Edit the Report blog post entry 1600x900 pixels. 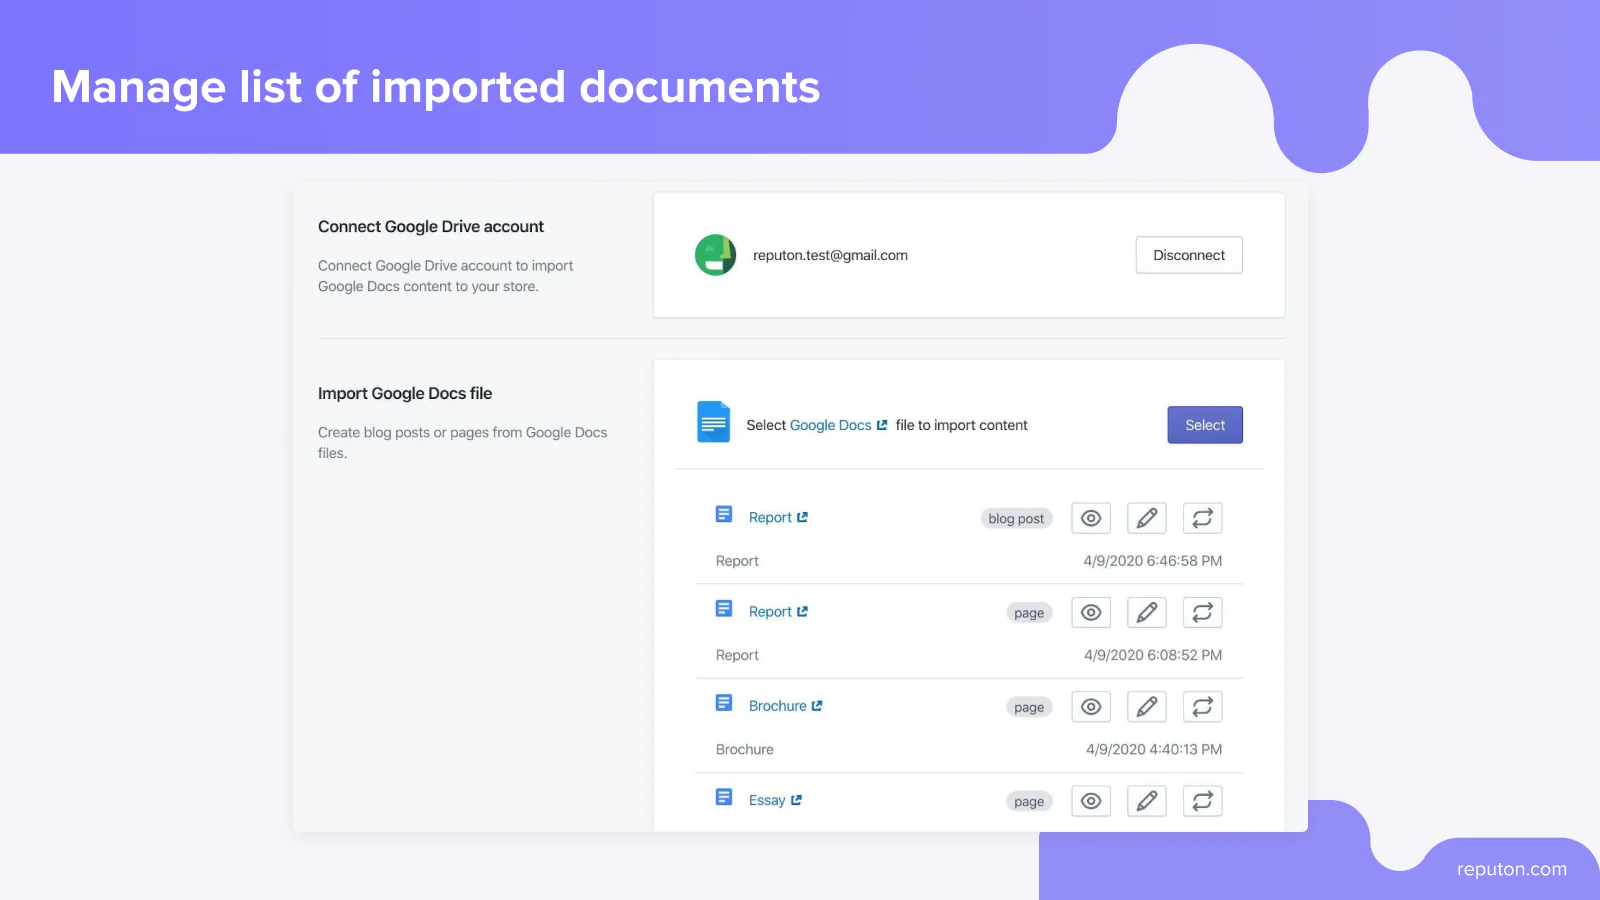point(1147,518)
